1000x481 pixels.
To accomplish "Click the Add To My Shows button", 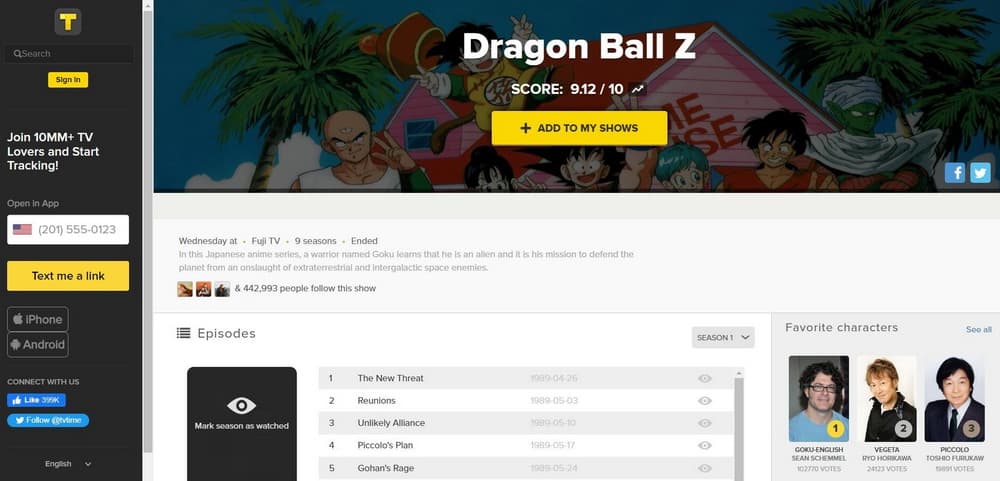I will [x=579, y=128].
